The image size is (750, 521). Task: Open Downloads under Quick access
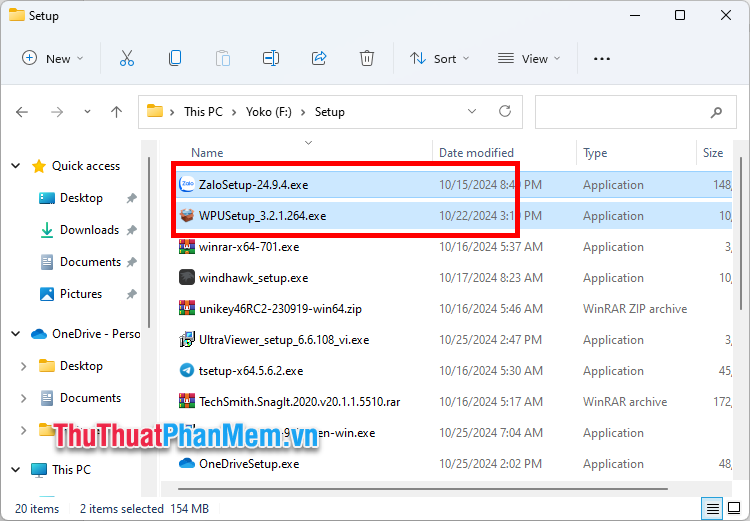click(x=89, y=230)
